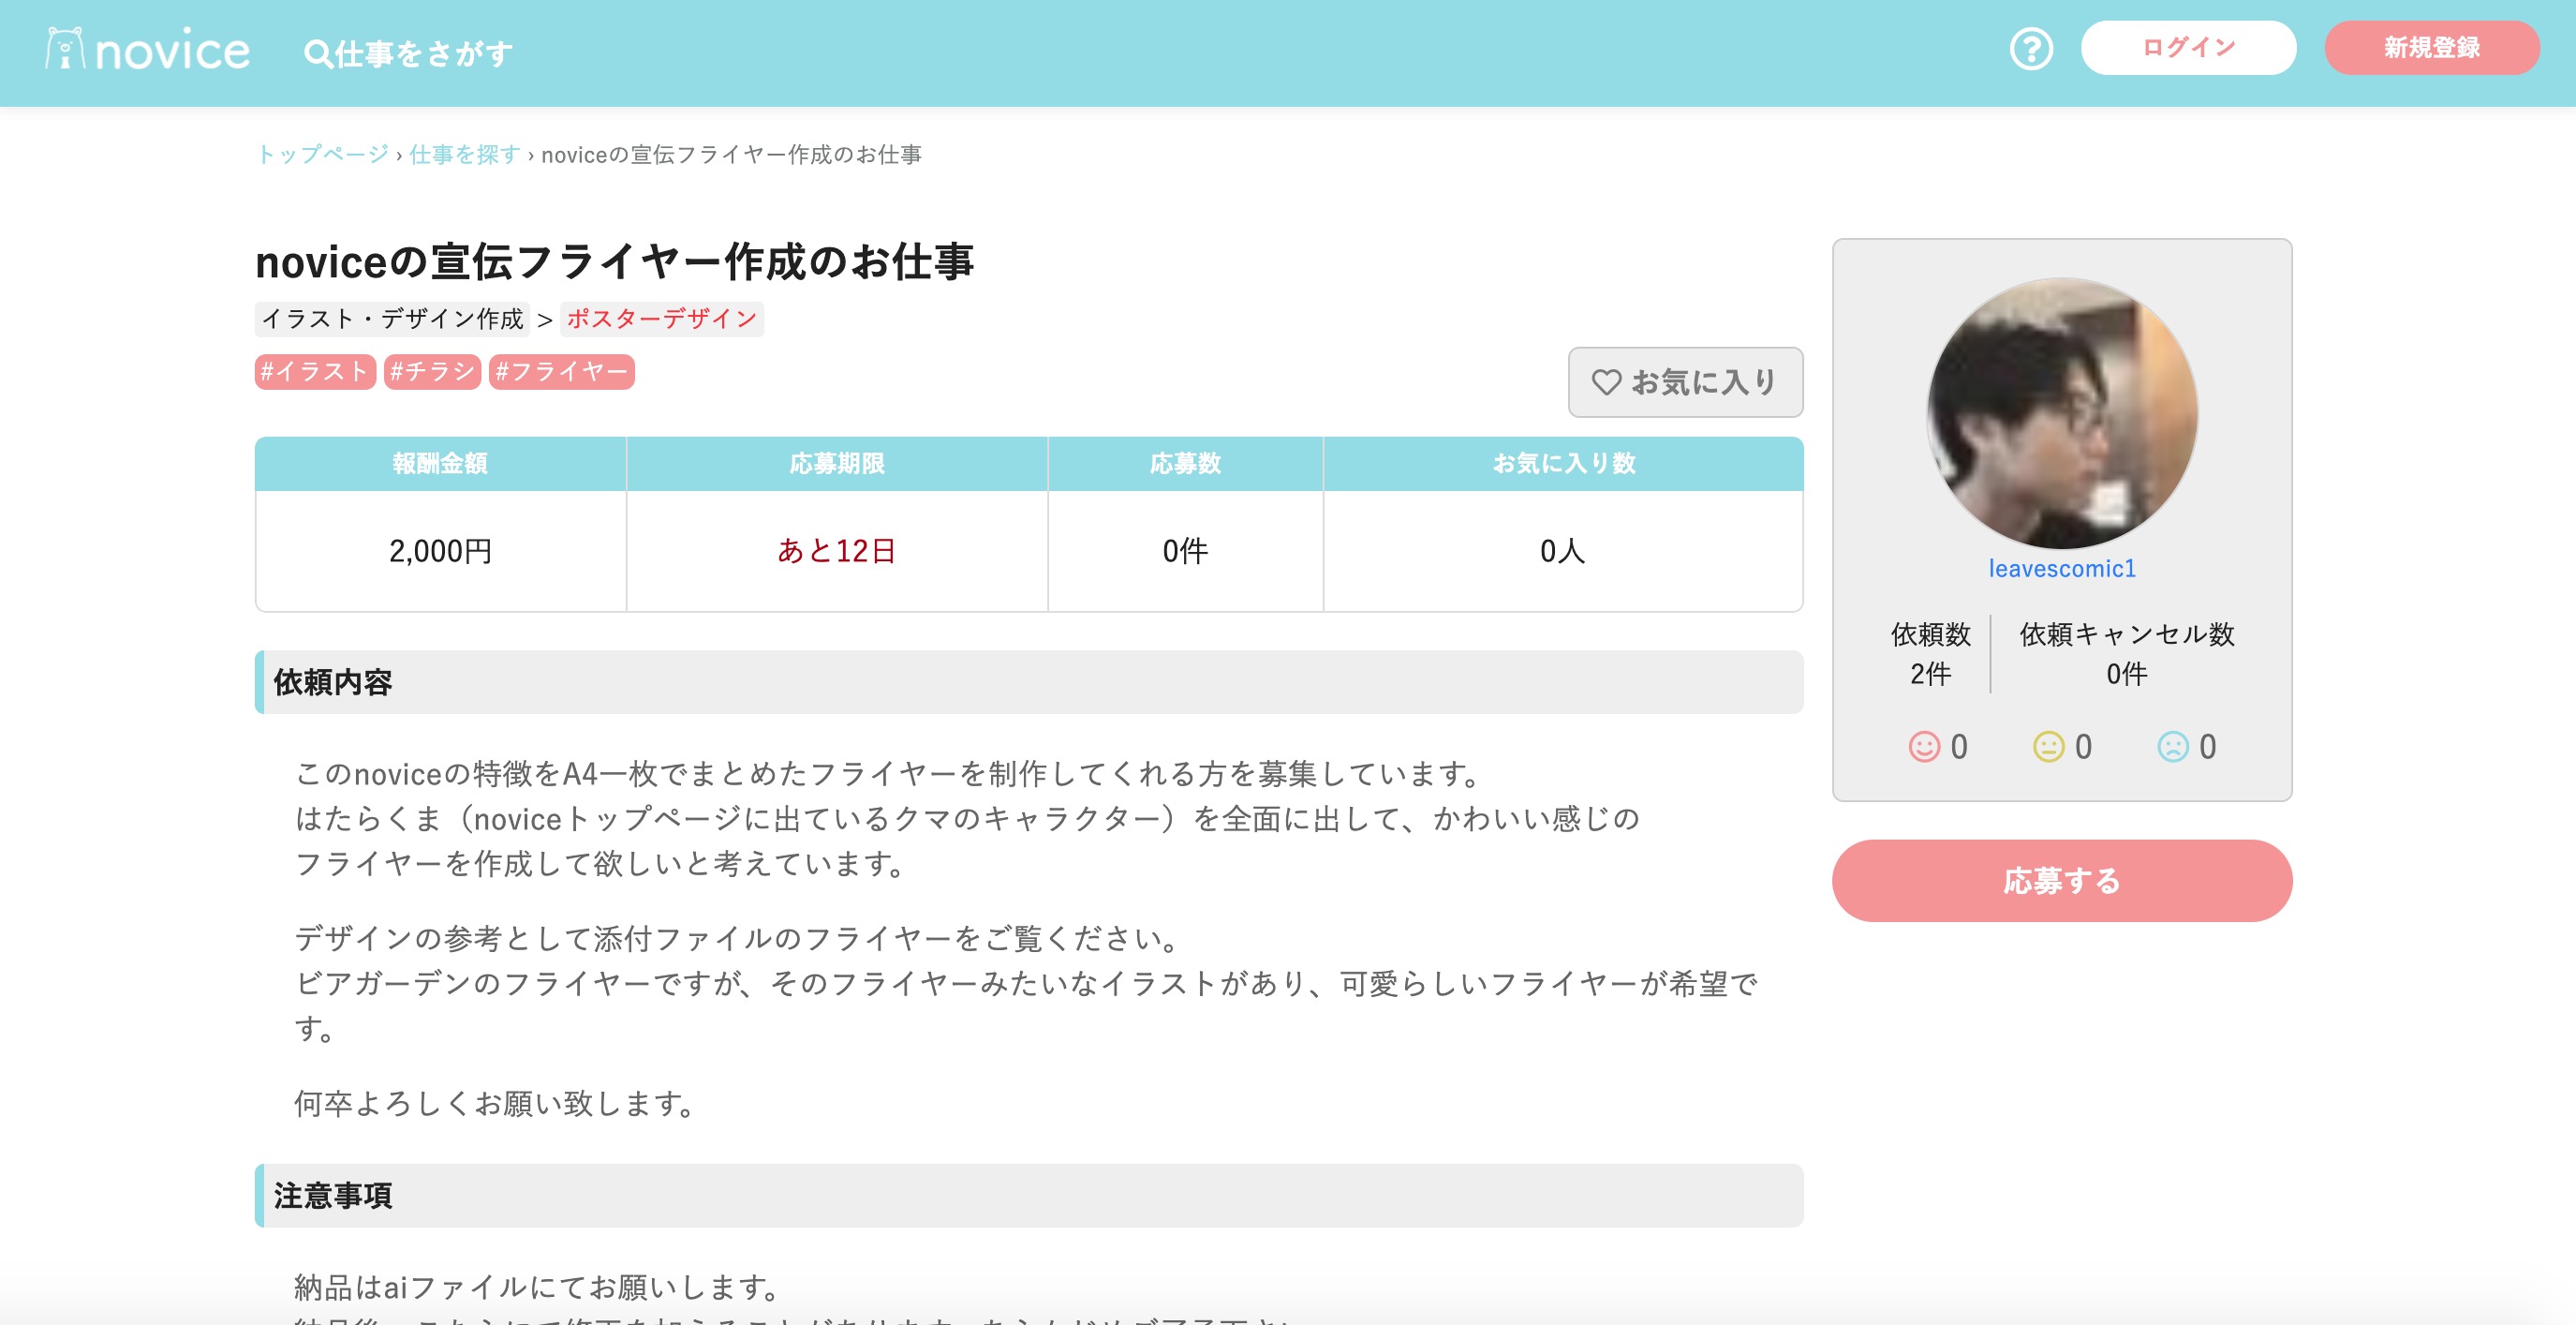This screenshot has height=1325, width=2576.
Task: Open leavescomic1 username link
Action: click(x=2061, y=568)
